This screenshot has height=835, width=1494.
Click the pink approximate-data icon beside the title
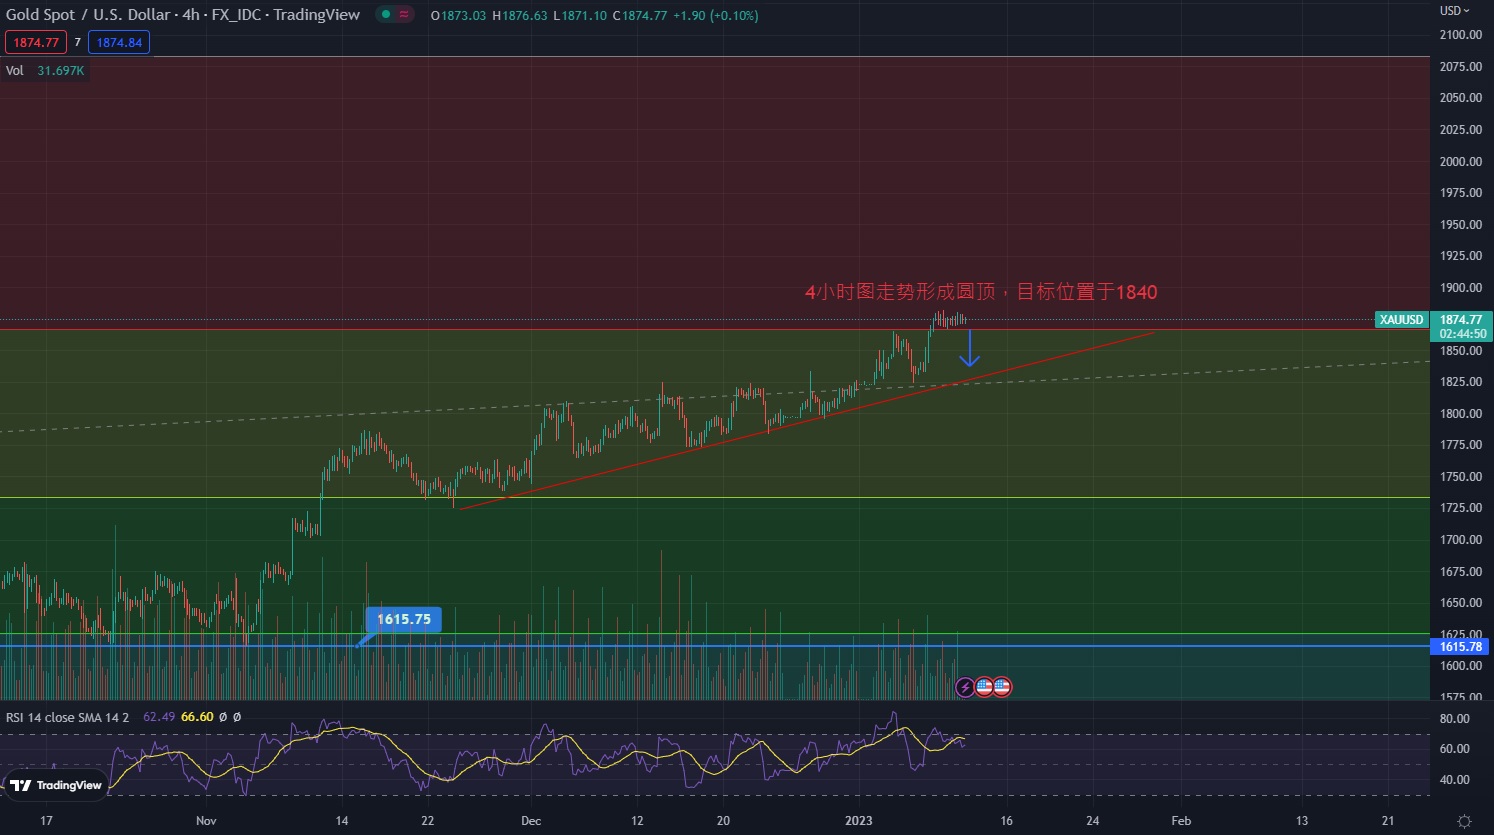tap(404, 15)
